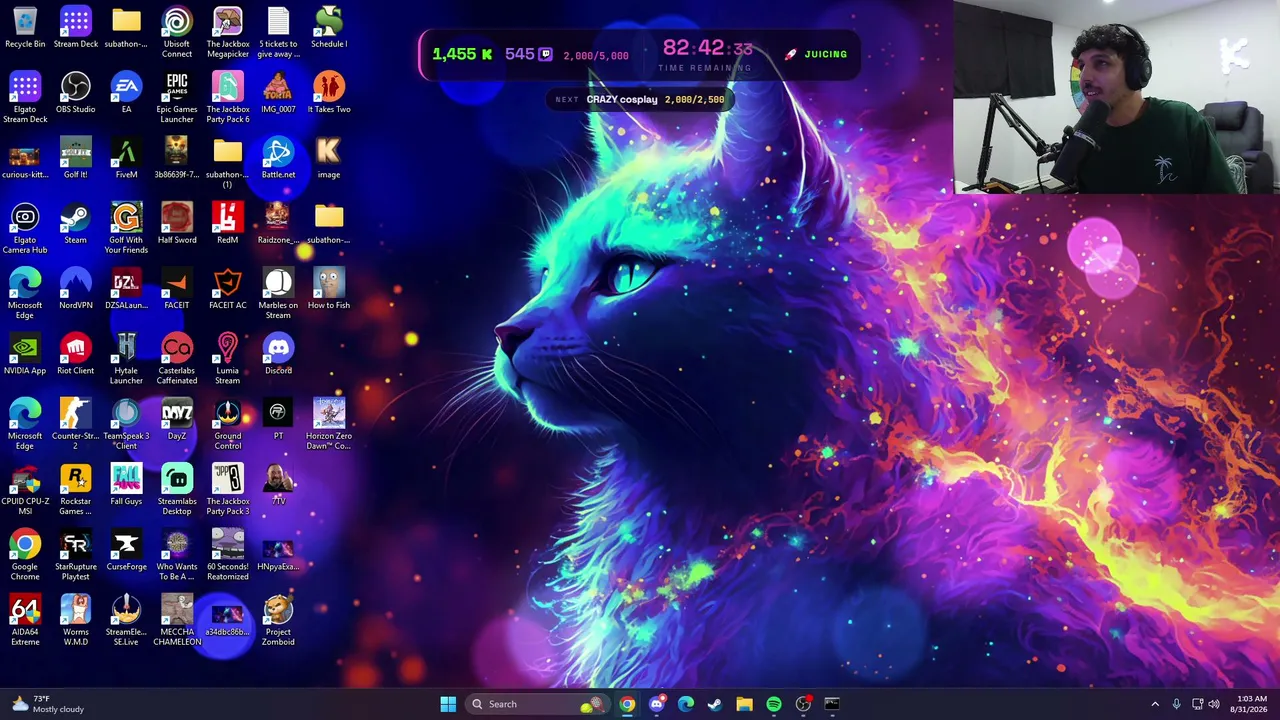Click the 60 Seconds! Reatomized icon

tap(228, 555)
